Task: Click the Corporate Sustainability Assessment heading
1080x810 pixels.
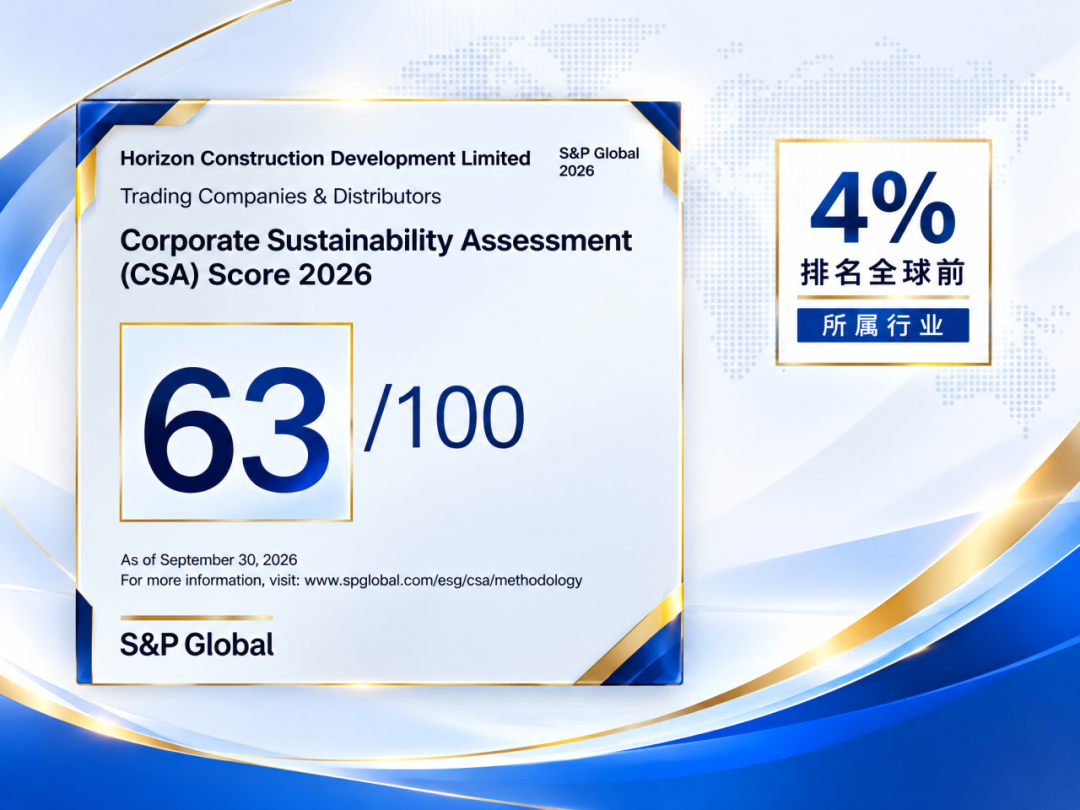Action: 376,240
